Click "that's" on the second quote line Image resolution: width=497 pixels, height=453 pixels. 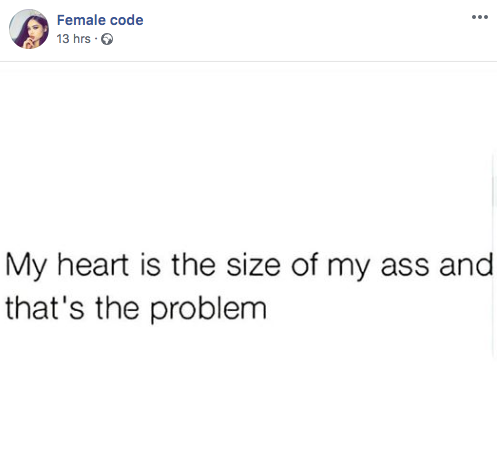tap(45, 308)
